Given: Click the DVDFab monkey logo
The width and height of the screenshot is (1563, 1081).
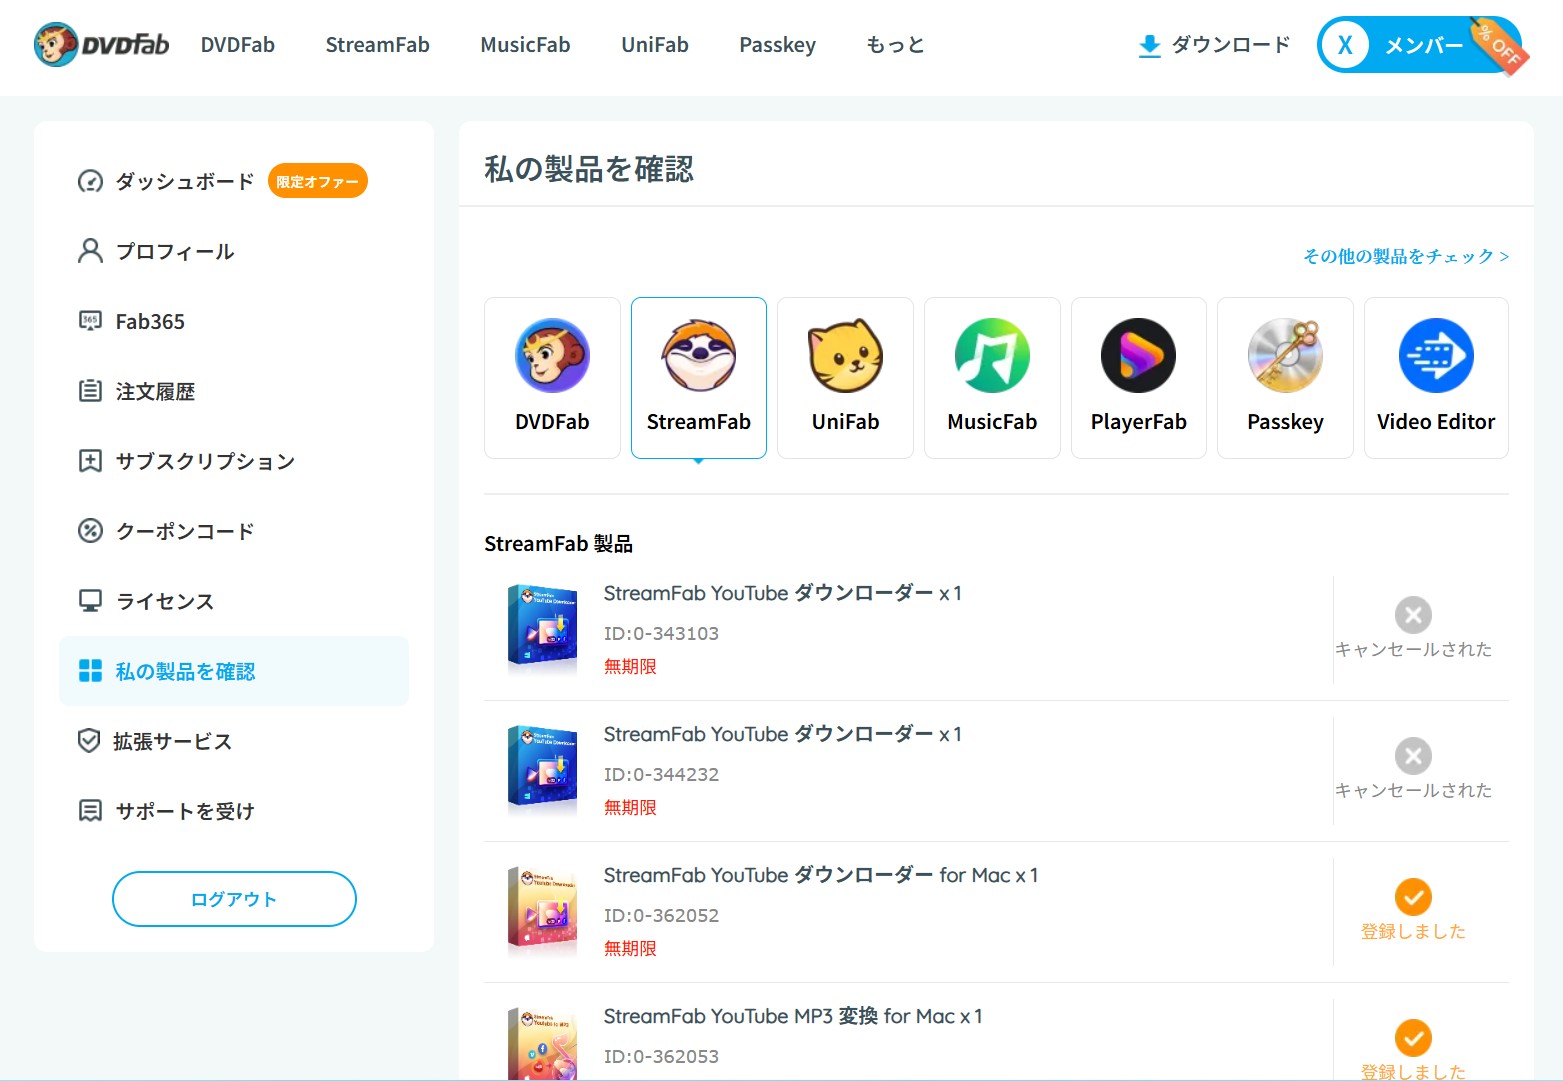Looking at the screenshot, I should [101, 45].
